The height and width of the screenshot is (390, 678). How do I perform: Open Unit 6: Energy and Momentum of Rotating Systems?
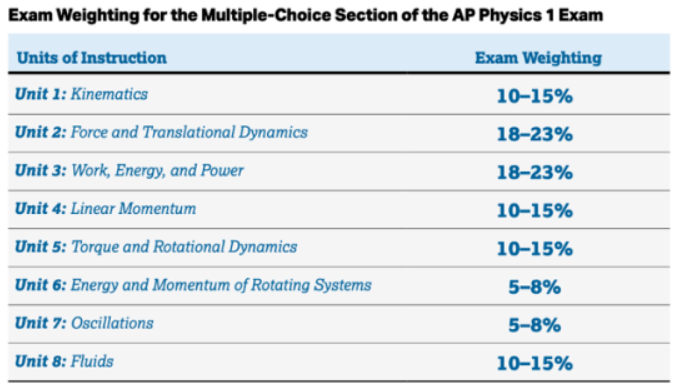[193, 285]
